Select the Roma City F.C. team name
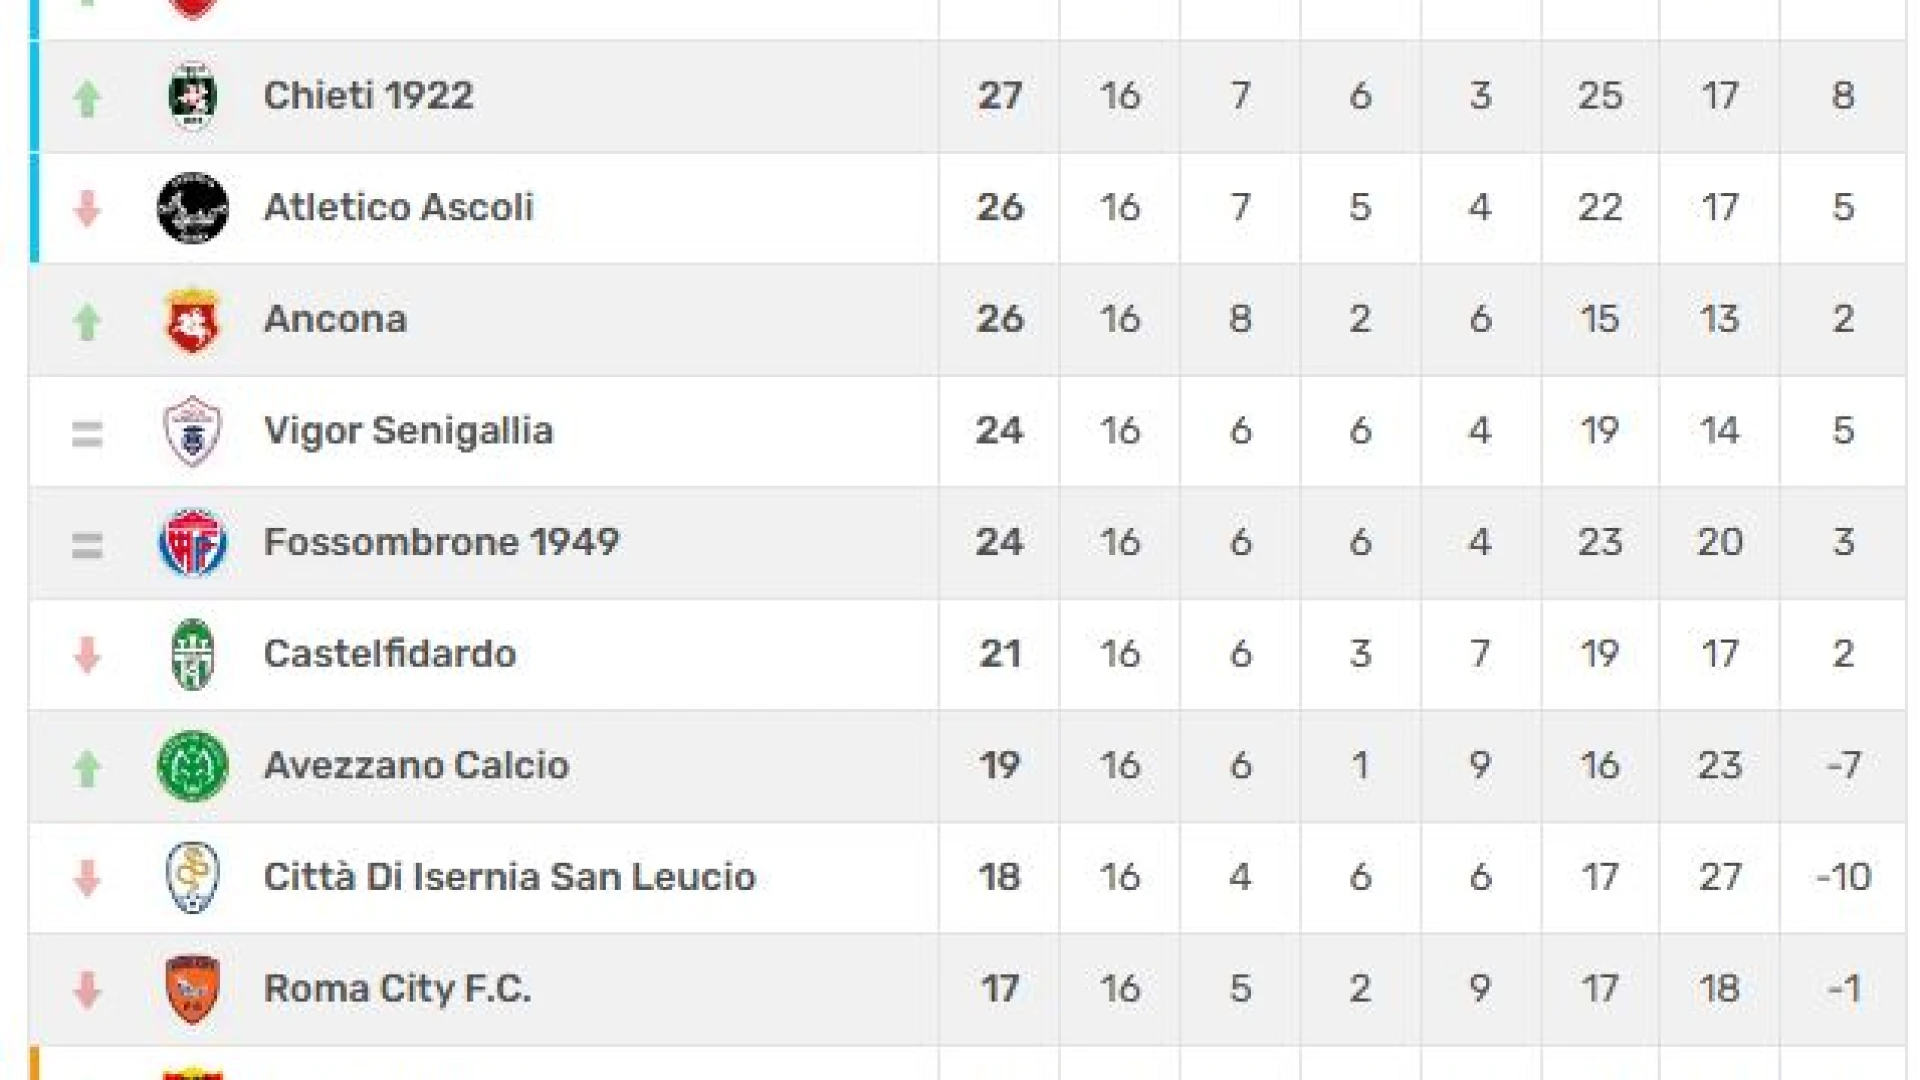 [x=397, y=989]
